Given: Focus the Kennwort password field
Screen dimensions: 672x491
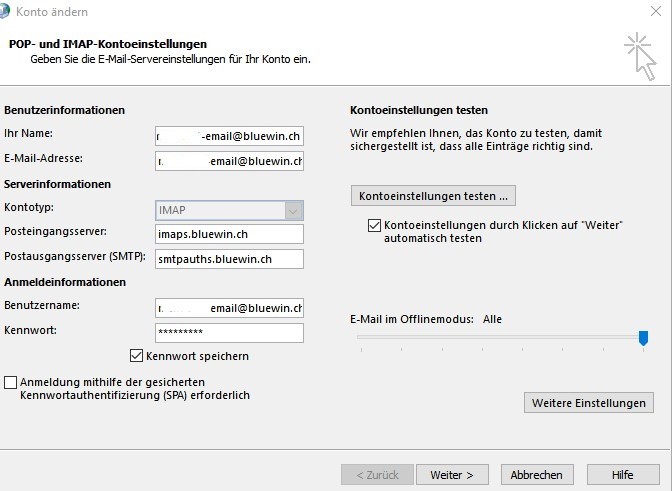Looking at the screenshot, I should [x=229, y=333].
